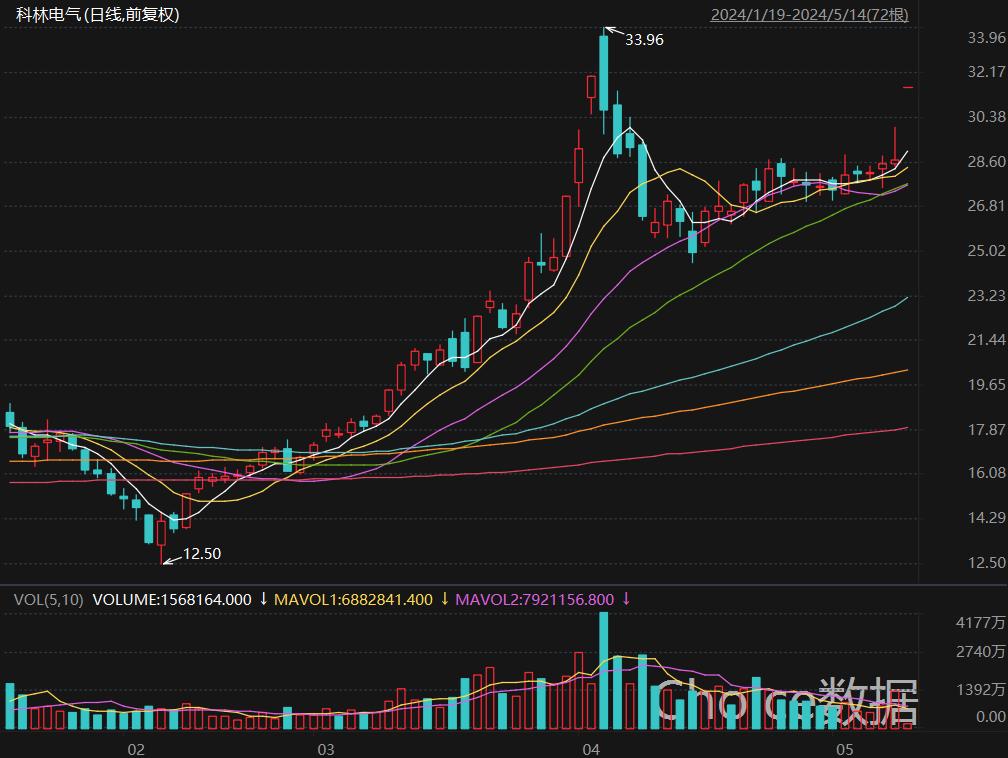Click the 04 month marker on time axis

591,749
